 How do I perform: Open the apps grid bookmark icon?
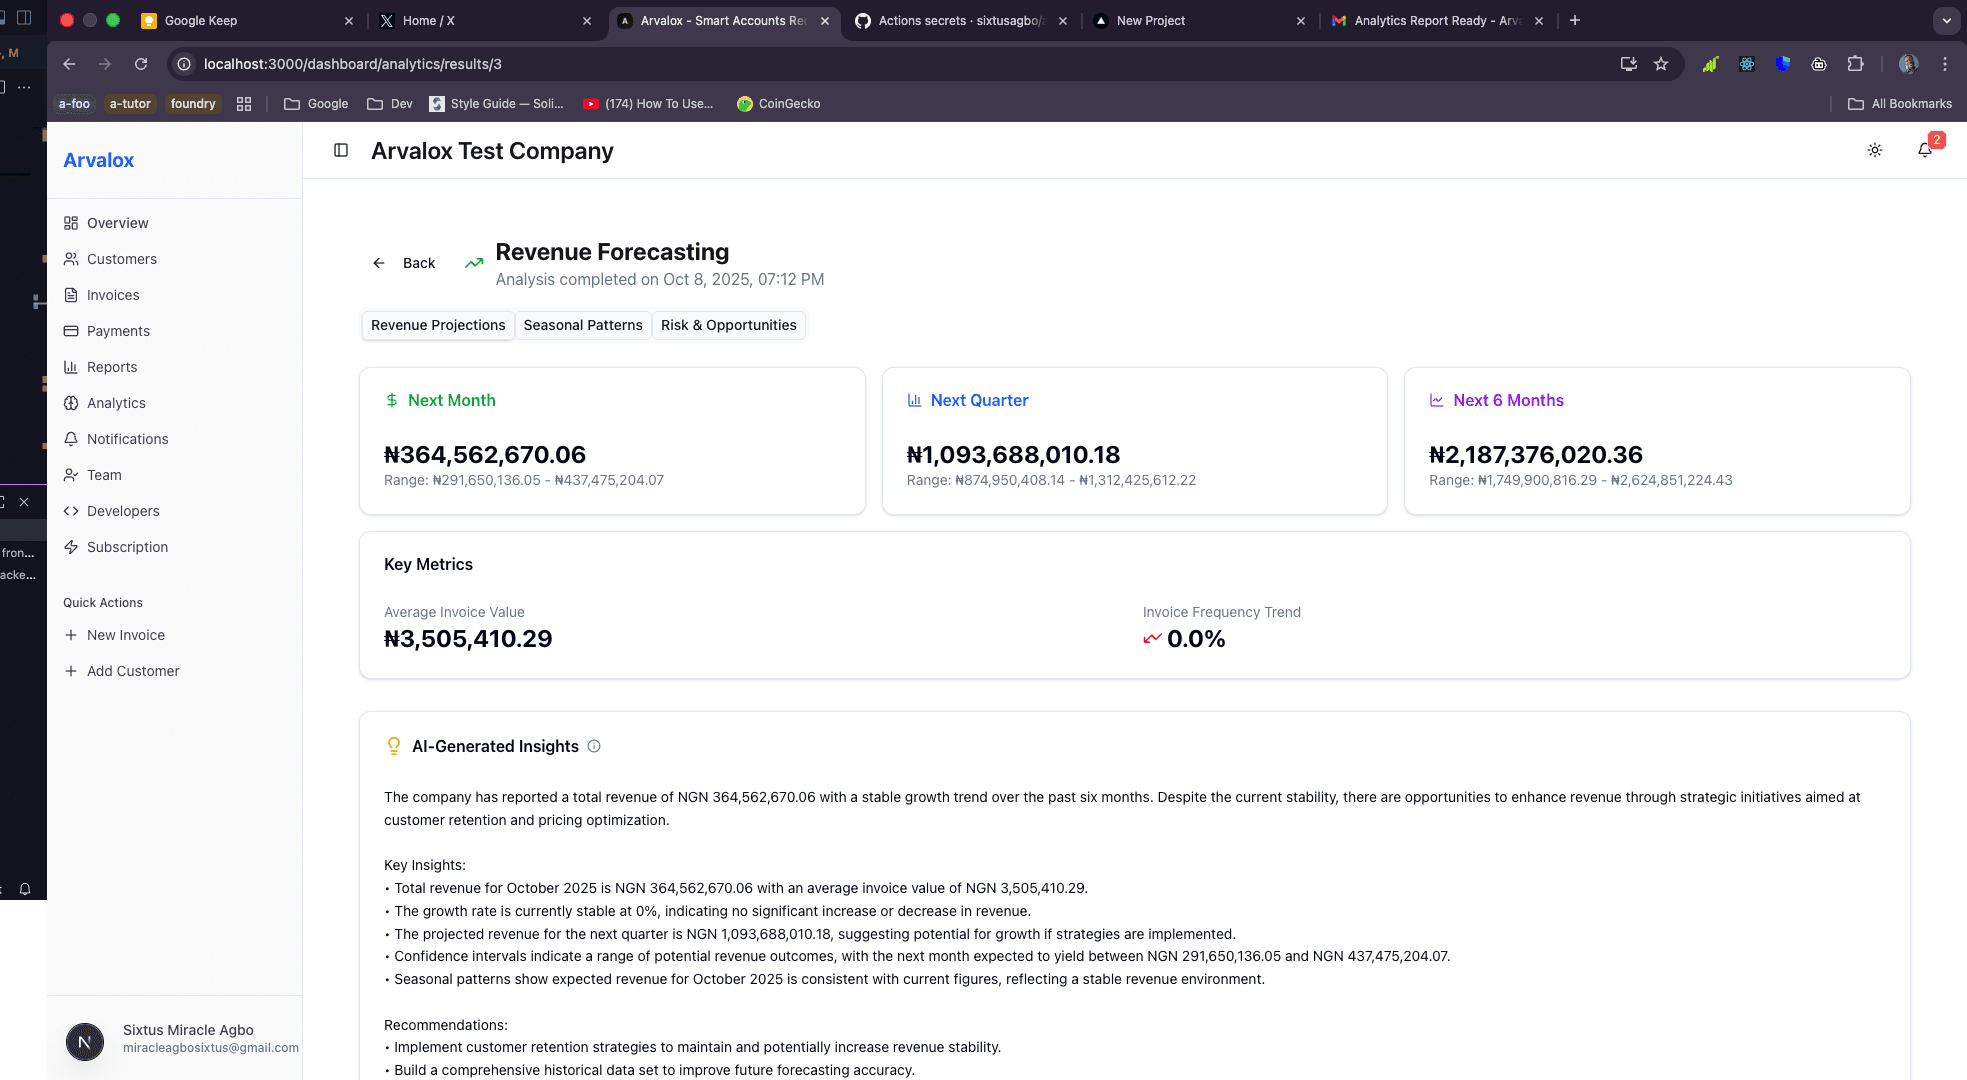(x=244, y=103)
